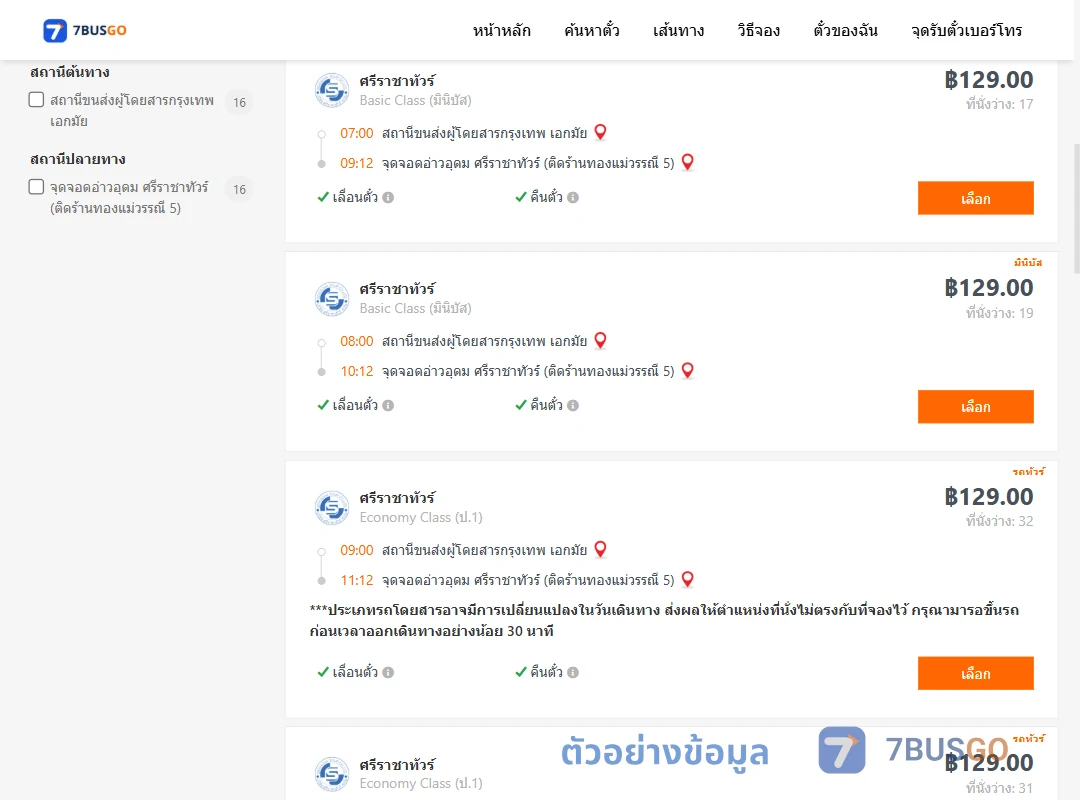
Task: Open the เส้นทาง navigation item
Action: pos(678,30)
